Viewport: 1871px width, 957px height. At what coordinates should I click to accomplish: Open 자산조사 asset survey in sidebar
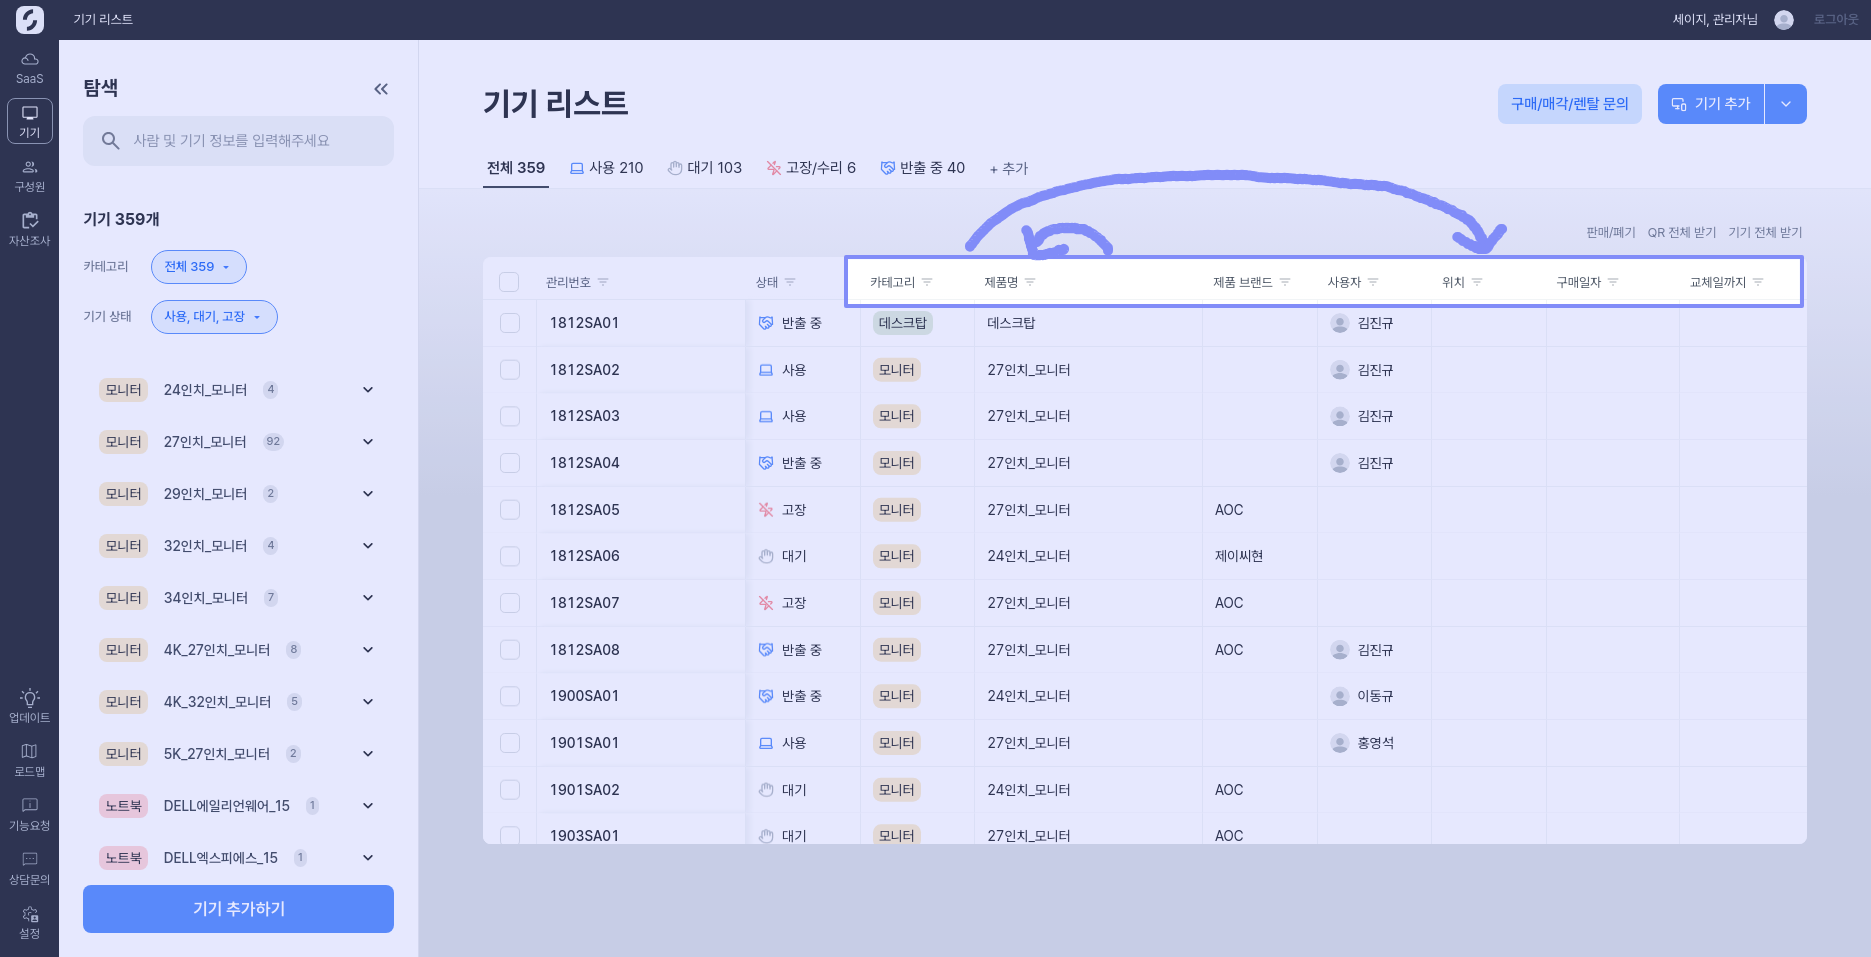[29, 229]
